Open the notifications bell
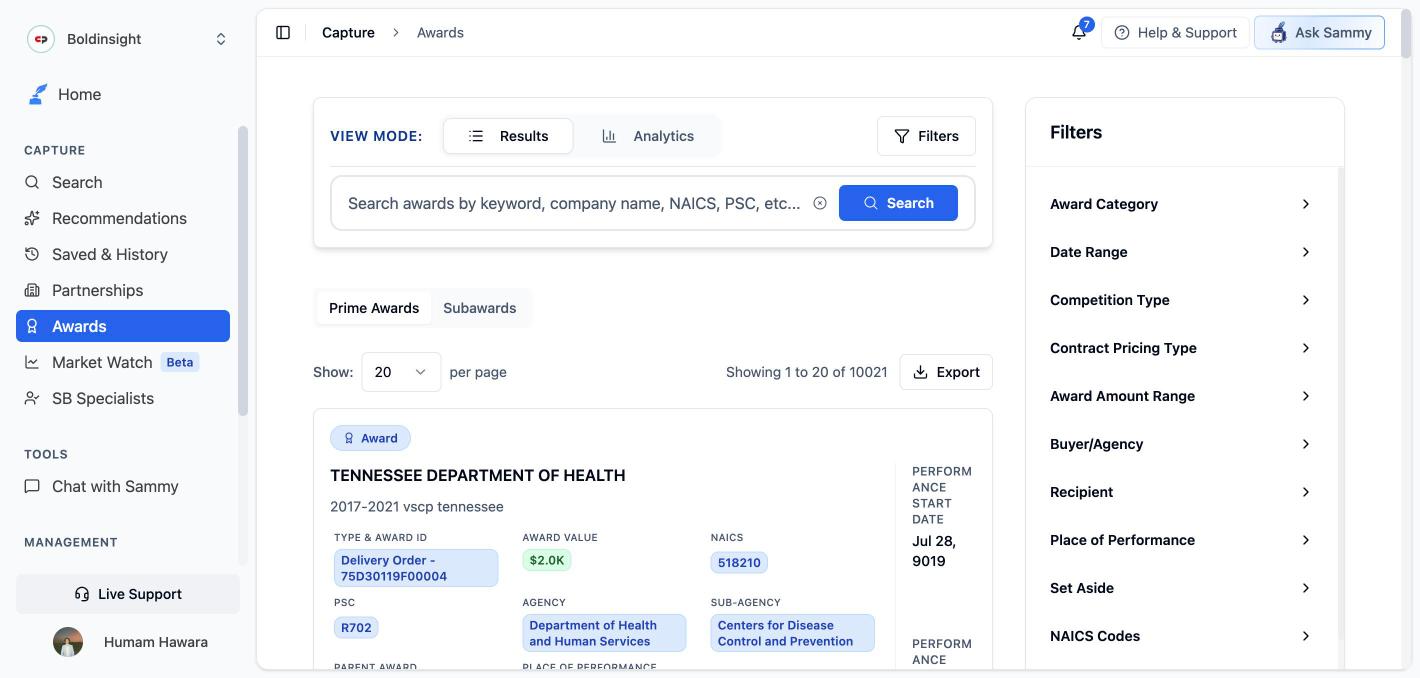 (1079, 33)
